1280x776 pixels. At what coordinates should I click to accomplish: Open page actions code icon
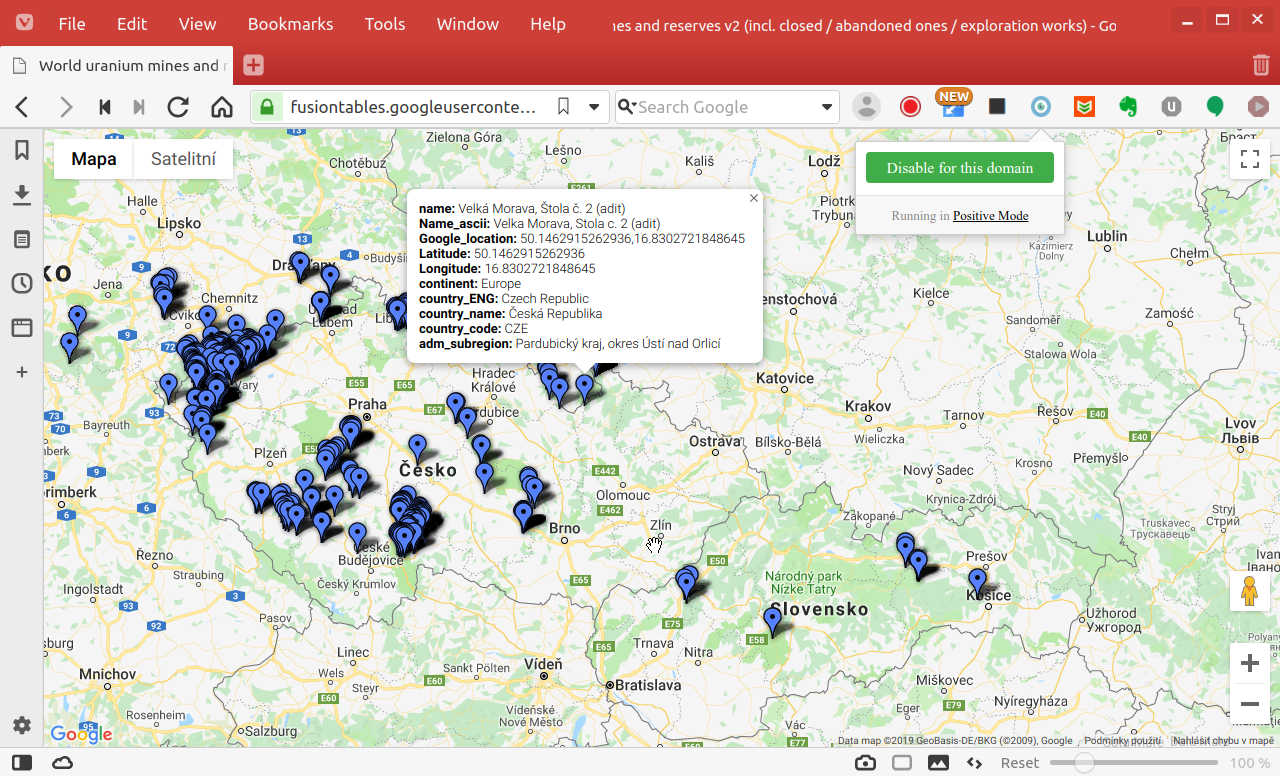pyautogui.click(x=974, y=763)
